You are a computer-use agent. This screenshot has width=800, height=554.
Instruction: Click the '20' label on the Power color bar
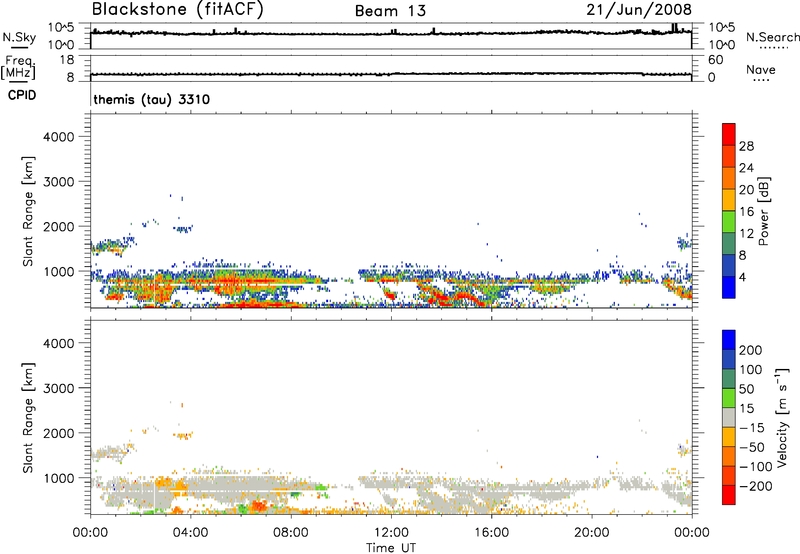pos(746,190)
